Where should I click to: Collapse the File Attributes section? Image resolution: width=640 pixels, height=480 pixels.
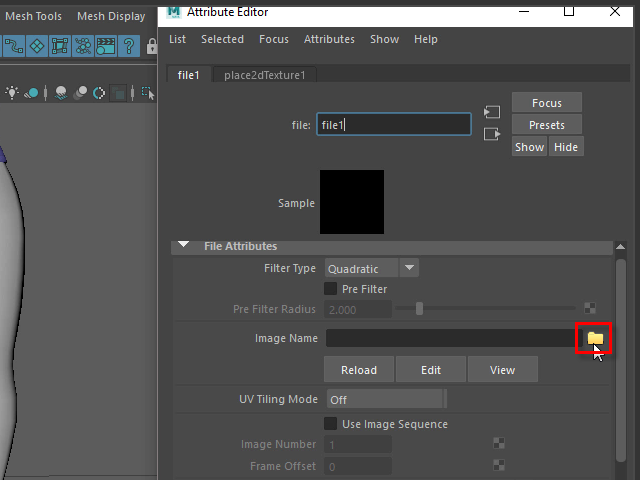(x=183, y=246)
